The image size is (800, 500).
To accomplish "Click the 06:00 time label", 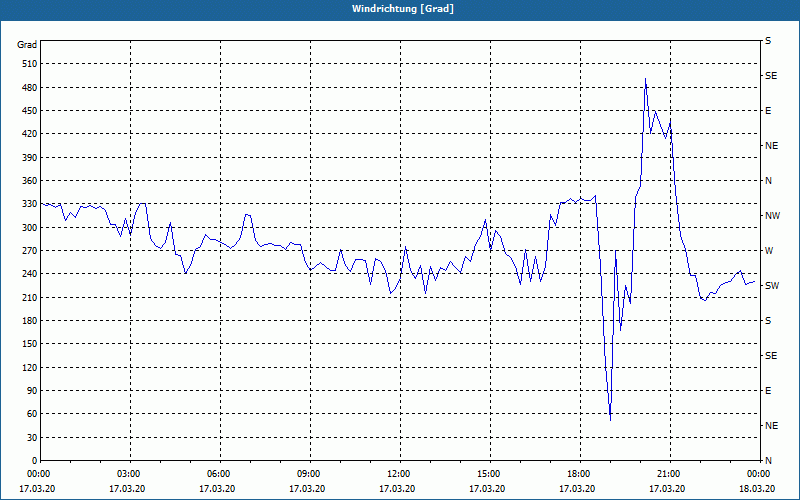I will pos(219,474).
